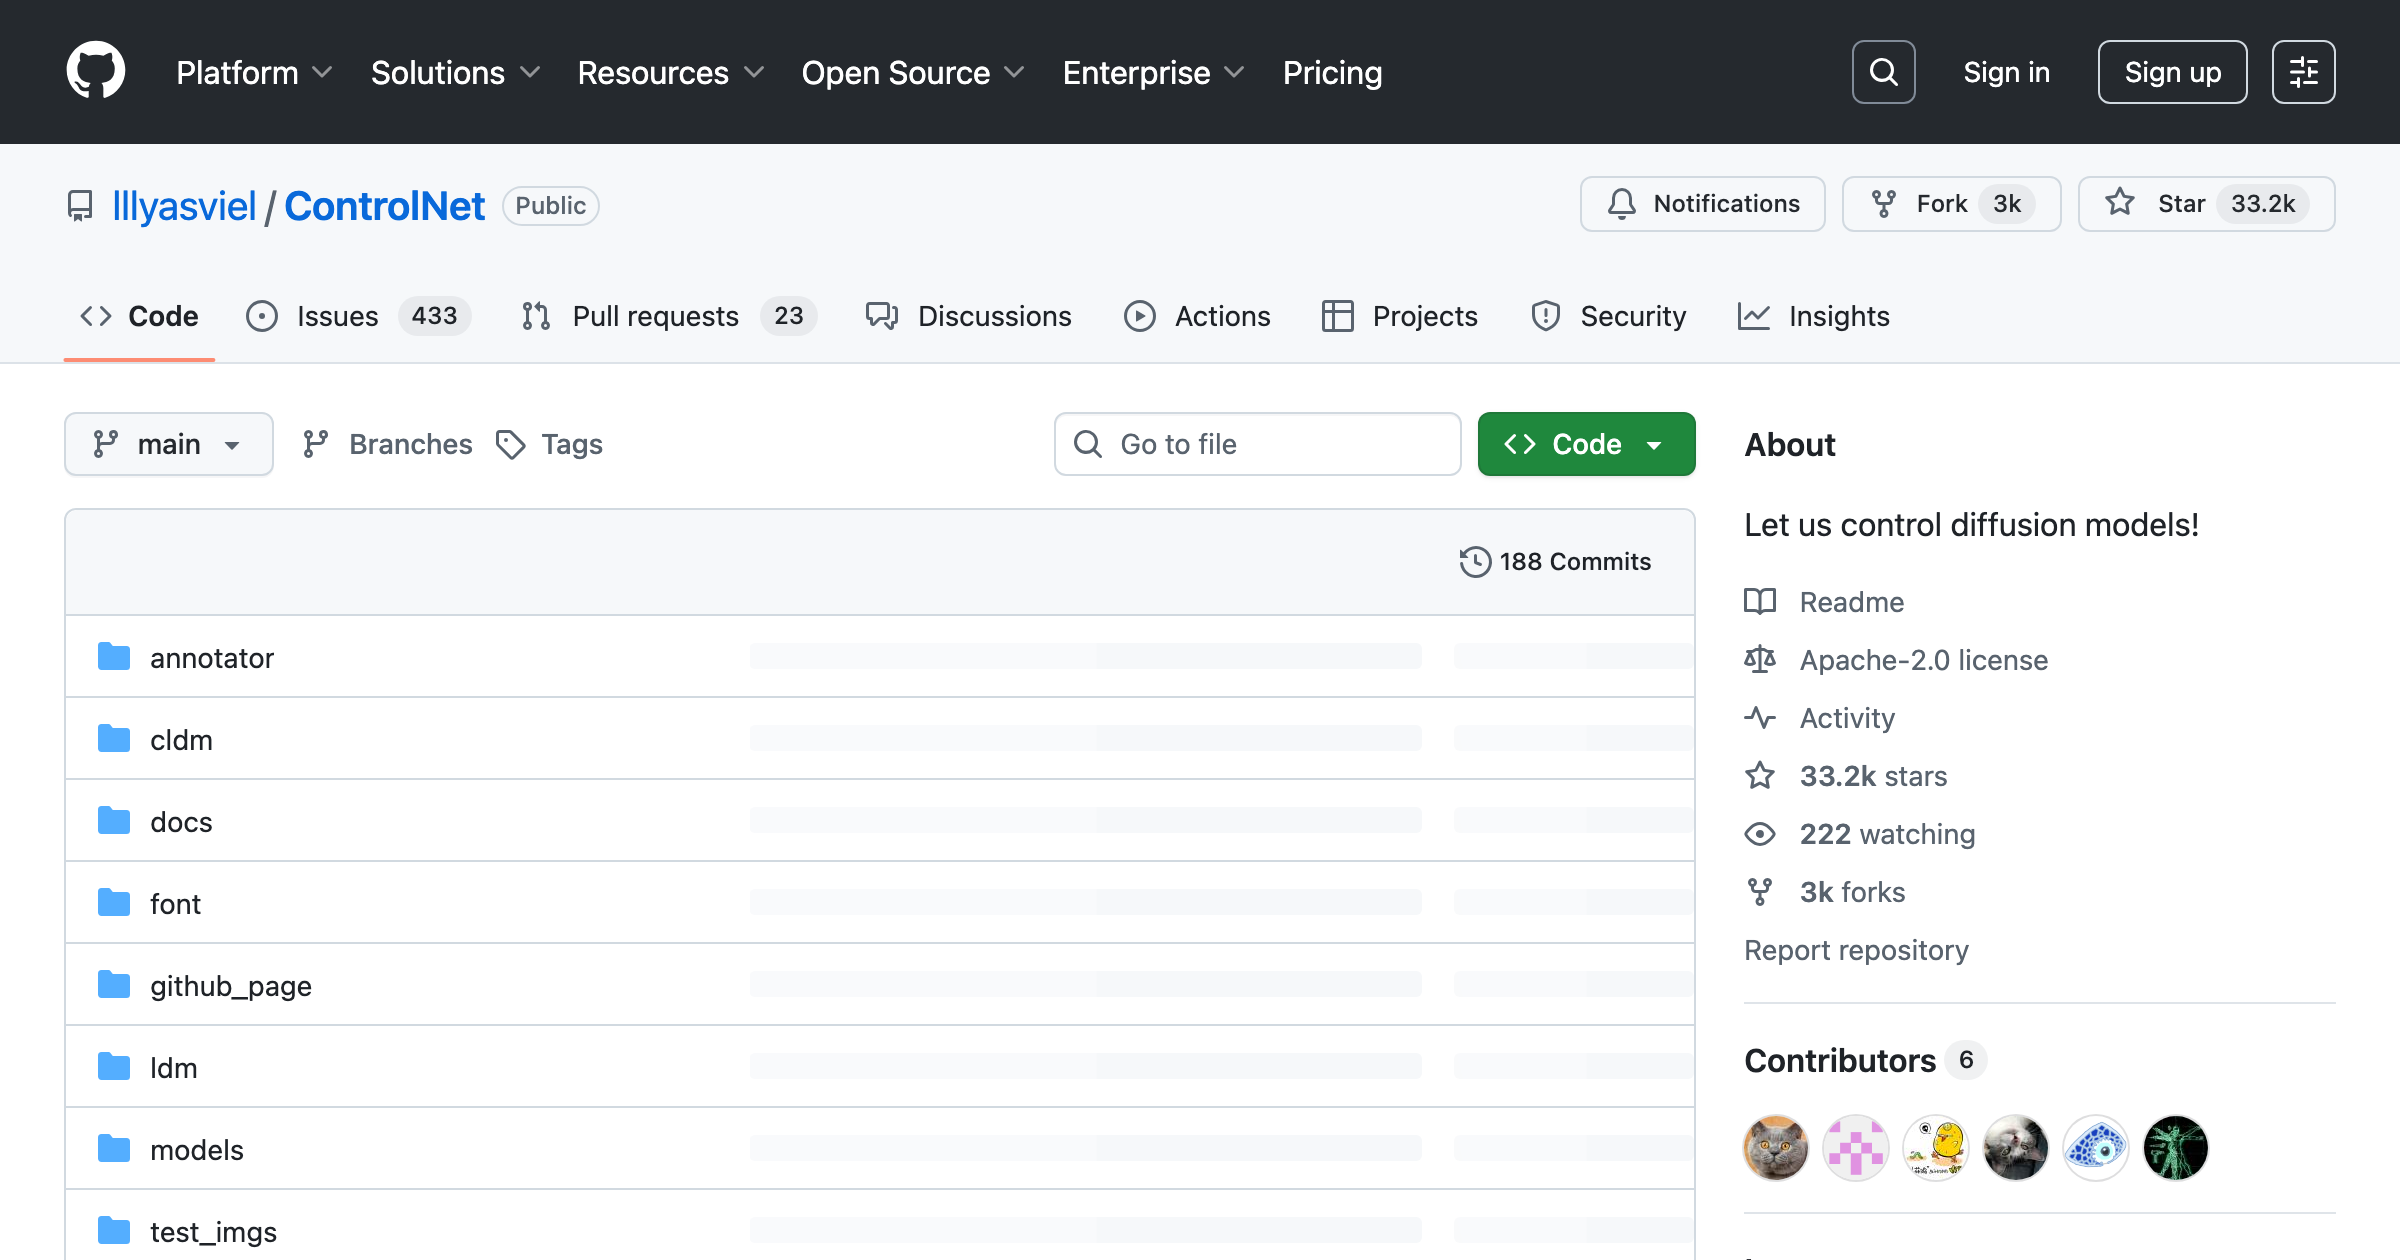Image resolution: width=2400 pixels, height=1260 pixels.
Task: Open the green Vitruvian figure avatar
Action: [x=2176, y=1148]
